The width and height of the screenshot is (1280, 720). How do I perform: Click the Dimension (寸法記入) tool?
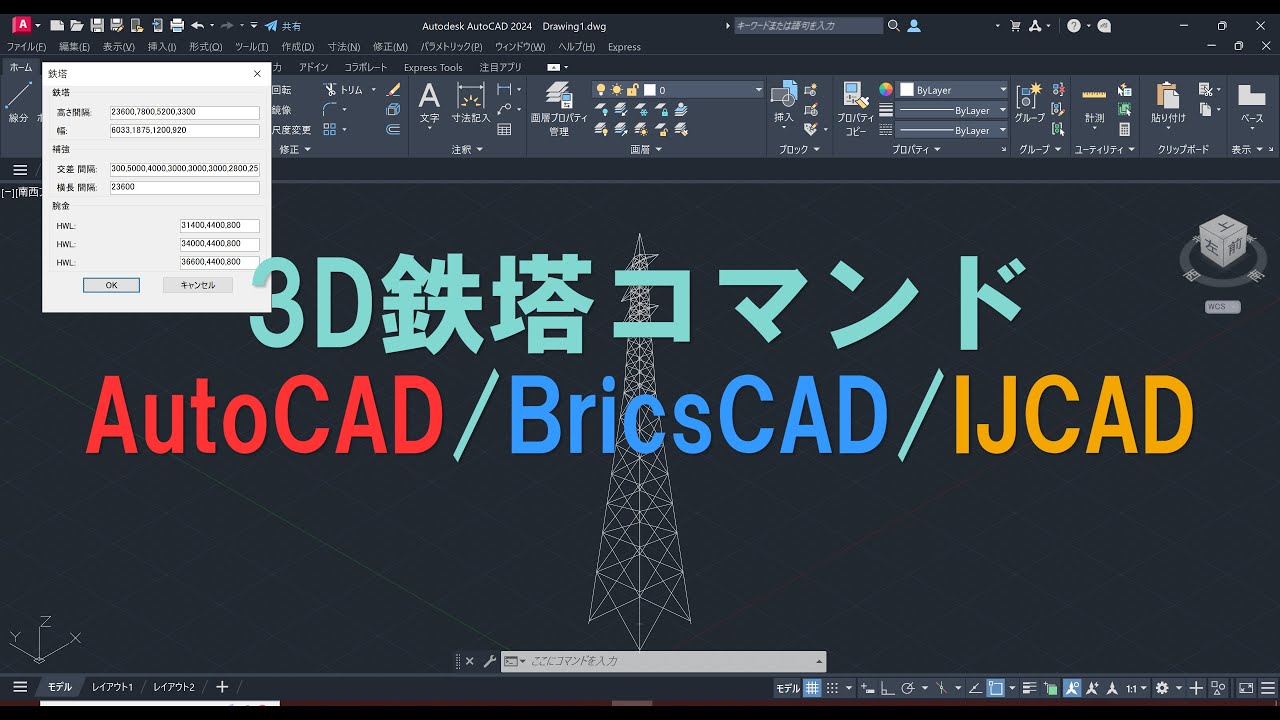pyautogui.click(x=471, y=103)
